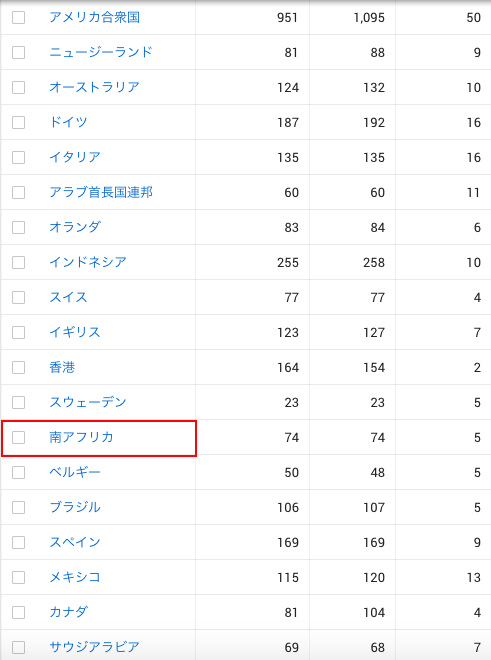Toggle the 香港 checkbox
The image size is (491, 660).
pyautogui.click(x=19, y=367)
